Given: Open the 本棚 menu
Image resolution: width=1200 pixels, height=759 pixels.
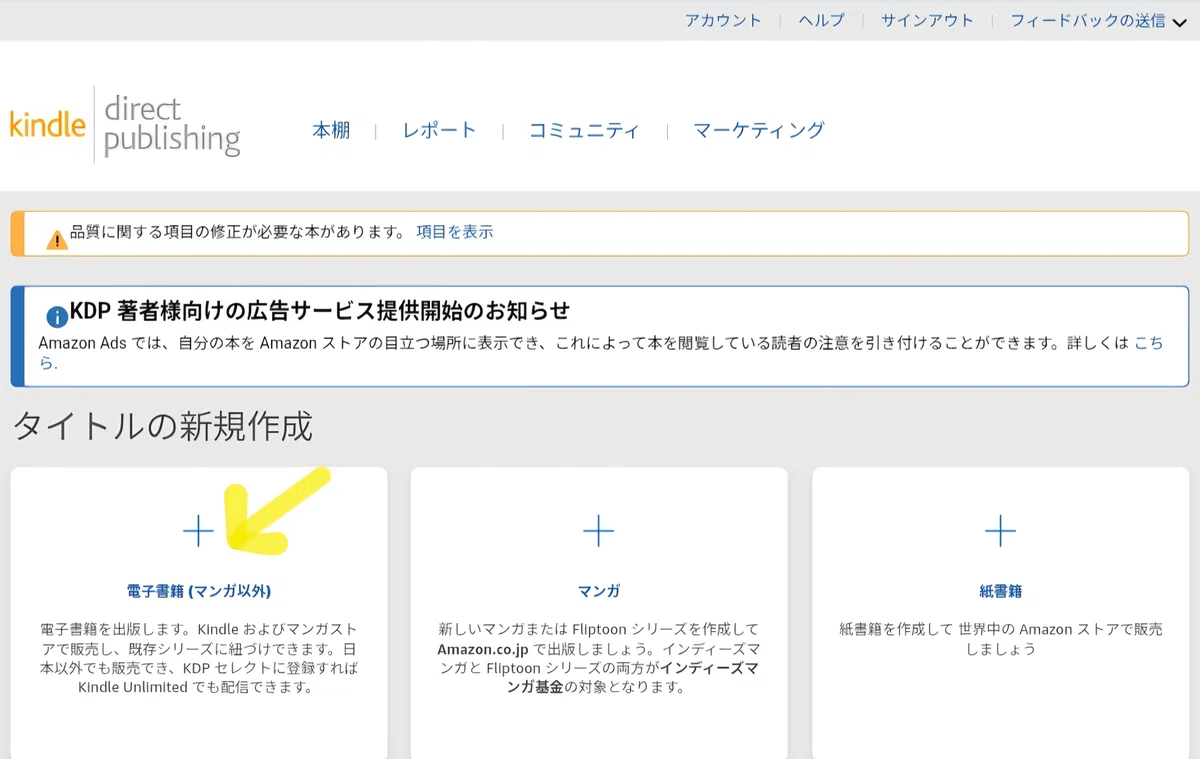Looking at the screenshot, I should 331,130.
